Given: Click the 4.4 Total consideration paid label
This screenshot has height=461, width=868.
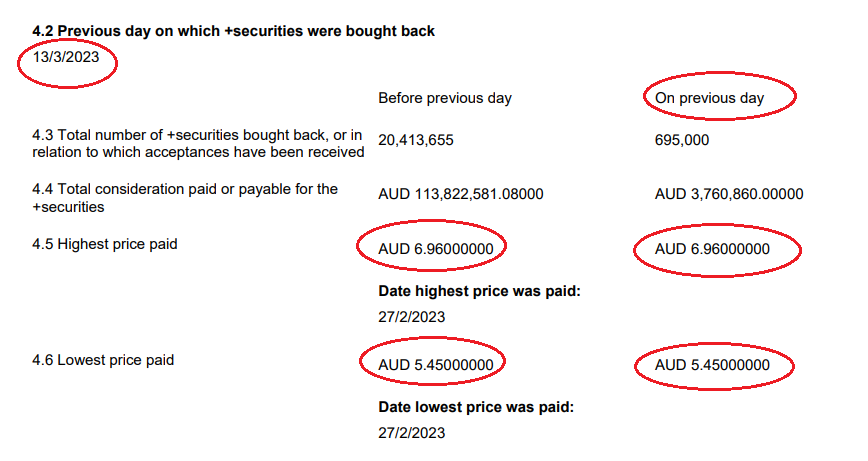Looking at the screenshot, I should (185, 198).
